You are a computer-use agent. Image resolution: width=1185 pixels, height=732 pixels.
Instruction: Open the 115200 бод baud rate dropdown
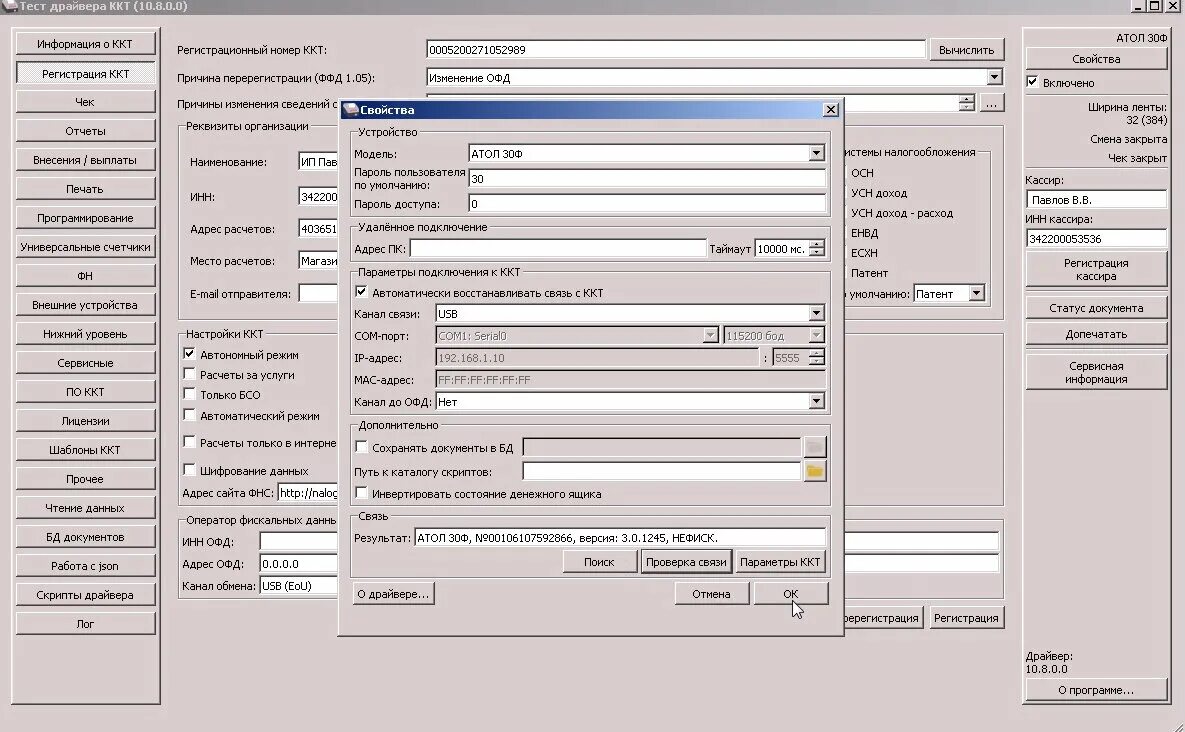point(816,335)
